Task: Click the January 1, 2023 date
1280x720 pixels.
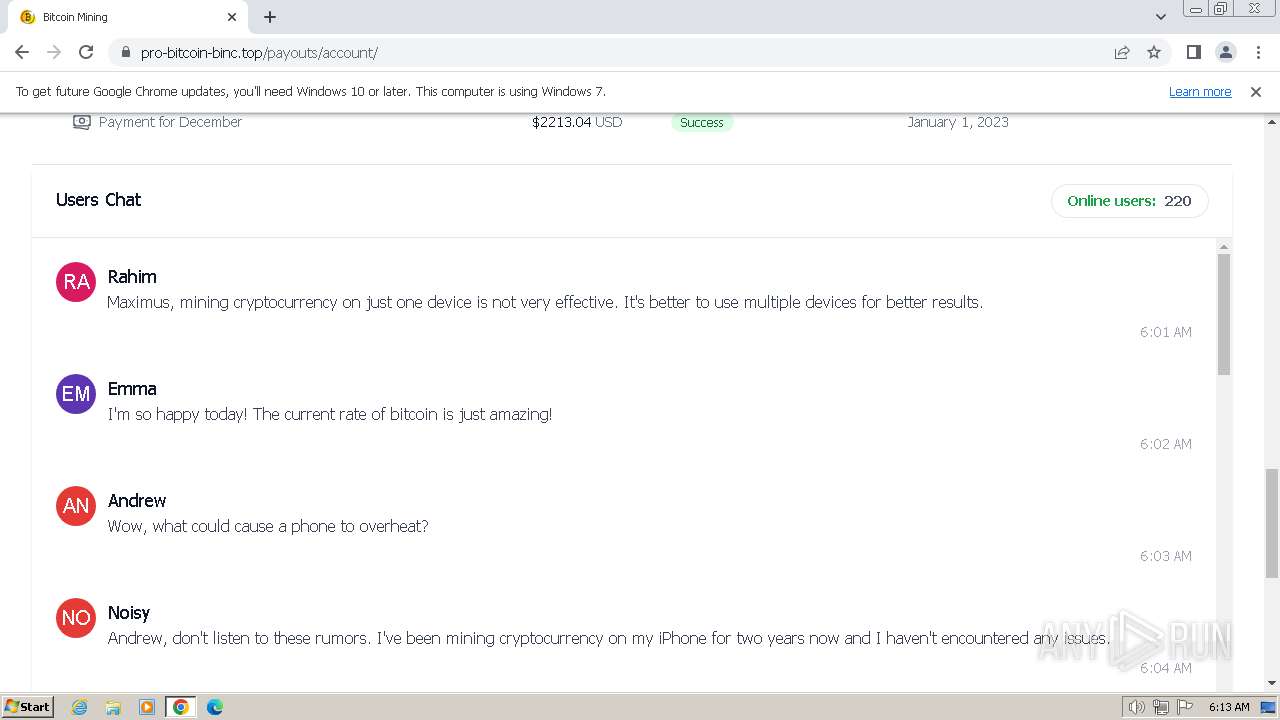Action: coord(958,122)
